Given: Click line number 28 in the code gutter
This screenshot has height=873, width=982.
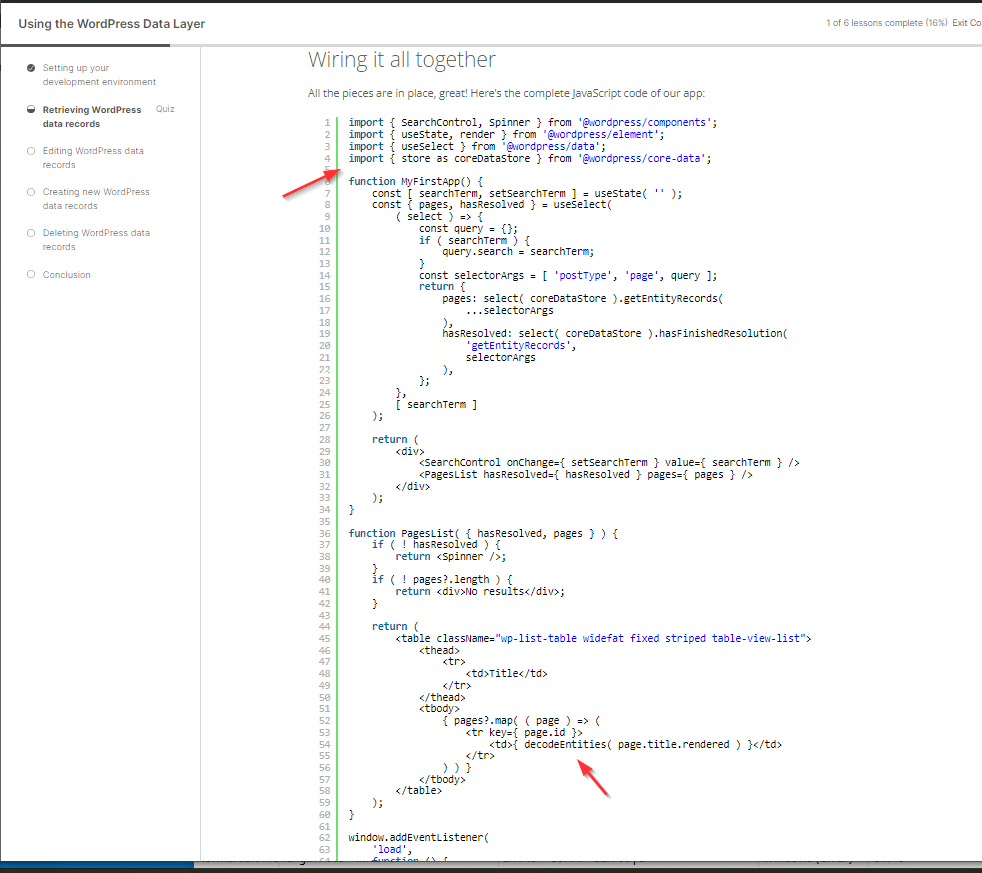Looking at the screenshot, I should (x=324, y=440).
